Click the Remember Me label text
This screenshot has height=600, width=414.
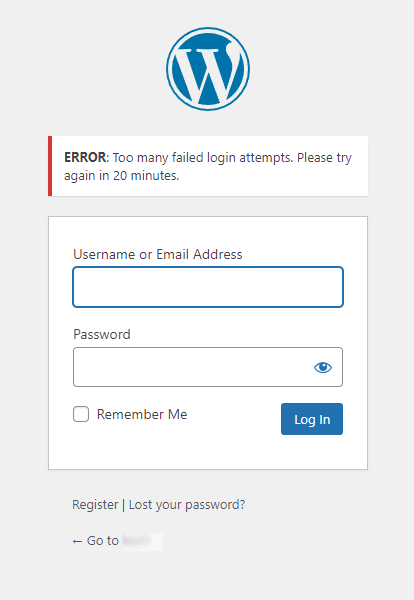(x=142, y=414)
